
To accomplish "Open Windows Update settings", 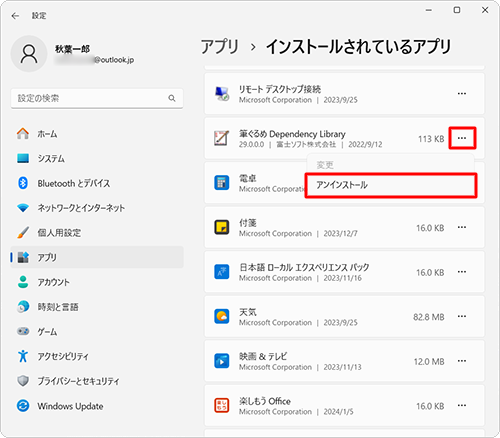I will point(97,406).
